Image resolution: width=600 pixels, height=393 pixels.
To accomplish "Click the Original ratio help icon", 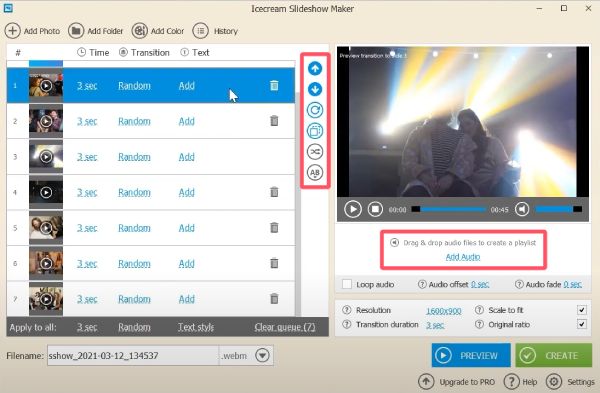I will (479, 325).
